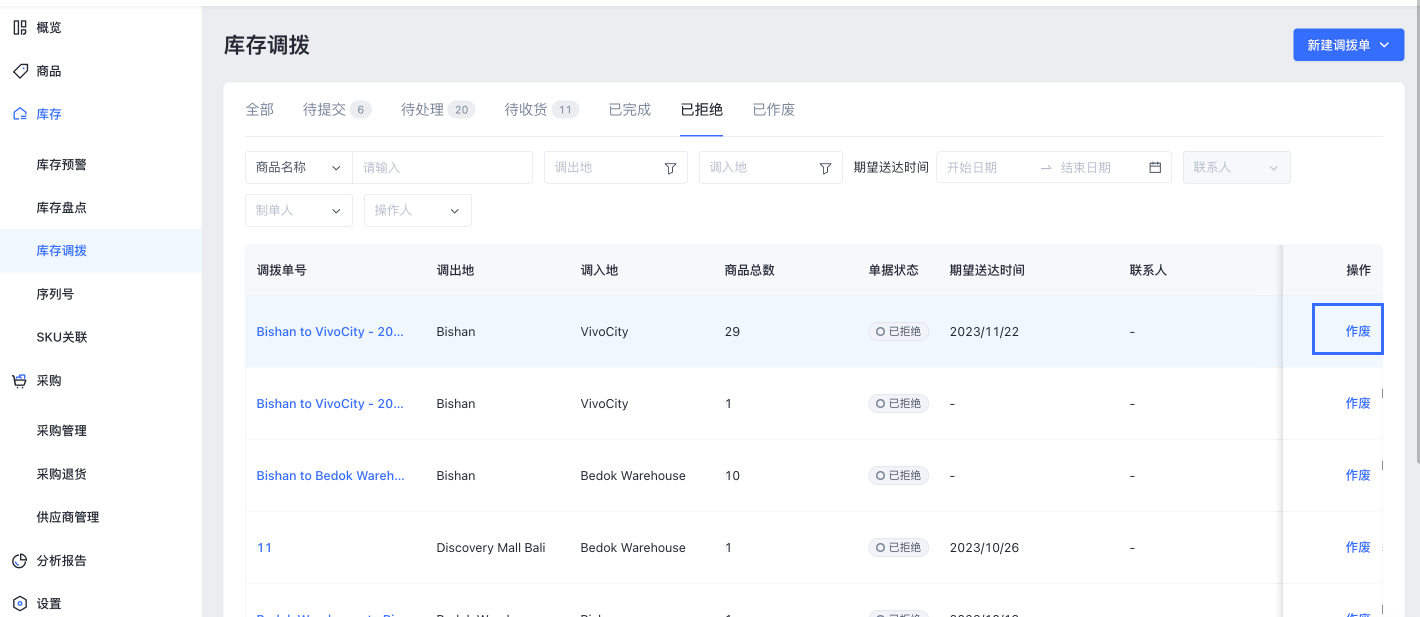Click the 库存 house icon in sidebar
This screenshot has width=1420, height=617.
tap(20, 114)
